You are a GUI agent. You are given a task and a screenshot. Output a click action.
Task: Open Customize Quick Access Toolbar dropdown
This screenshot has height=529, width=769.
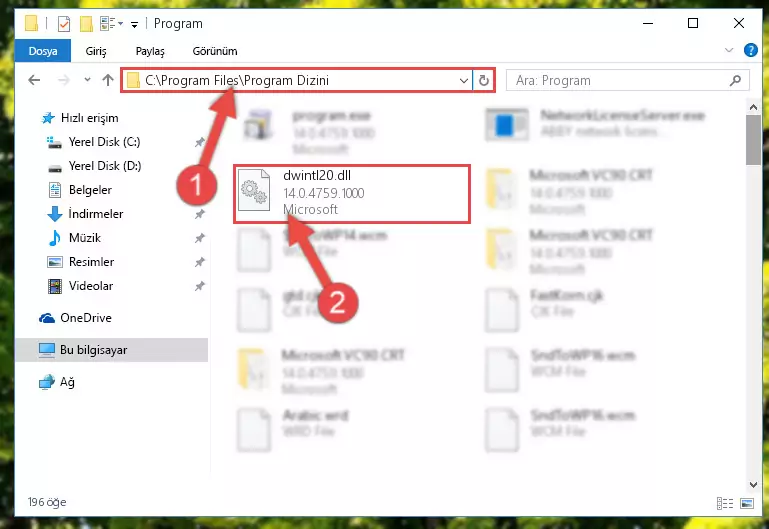click(134, 25)
